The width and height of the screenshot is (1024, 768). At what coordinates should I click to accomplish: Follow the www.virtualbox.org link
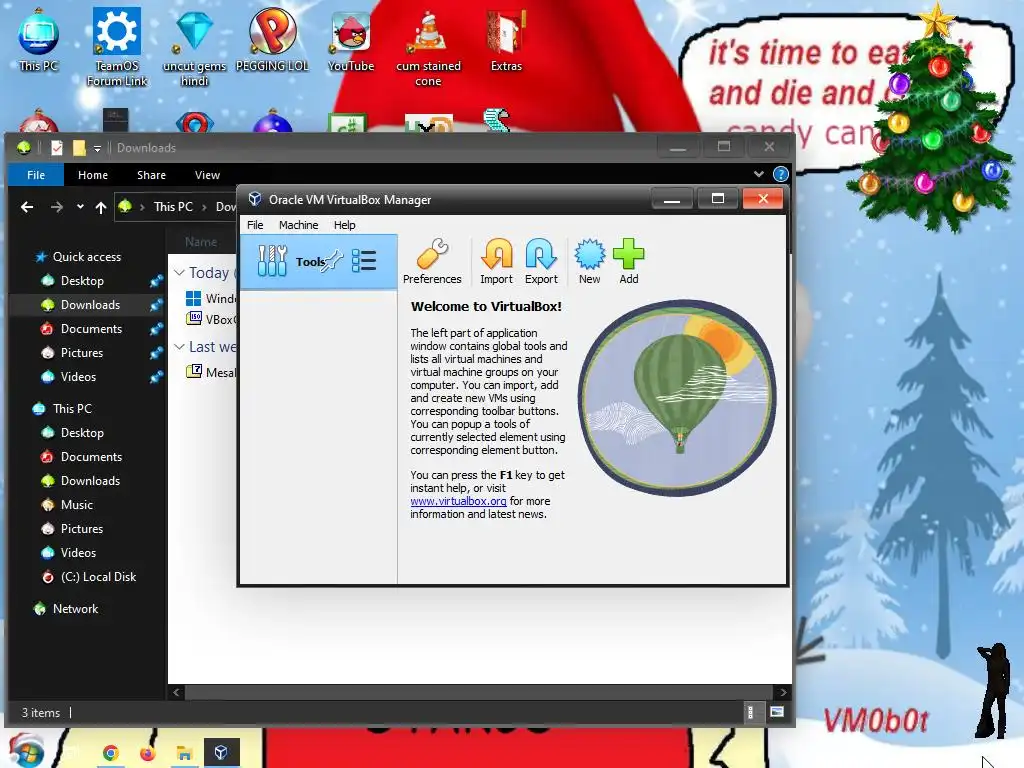click(x=458, y=501)
